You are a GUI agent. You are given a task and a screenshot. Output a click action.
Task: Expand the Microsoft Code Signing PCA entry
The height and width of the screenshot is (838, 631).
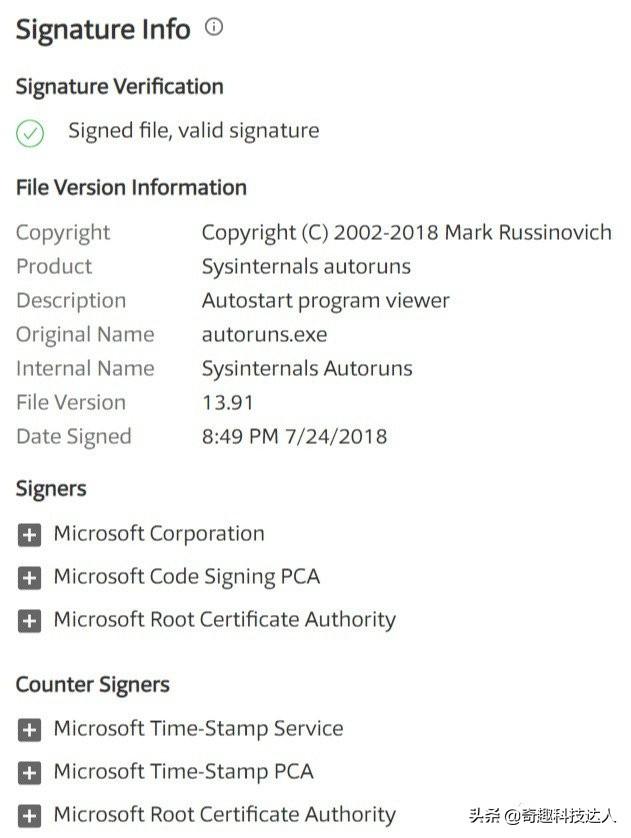29,578
